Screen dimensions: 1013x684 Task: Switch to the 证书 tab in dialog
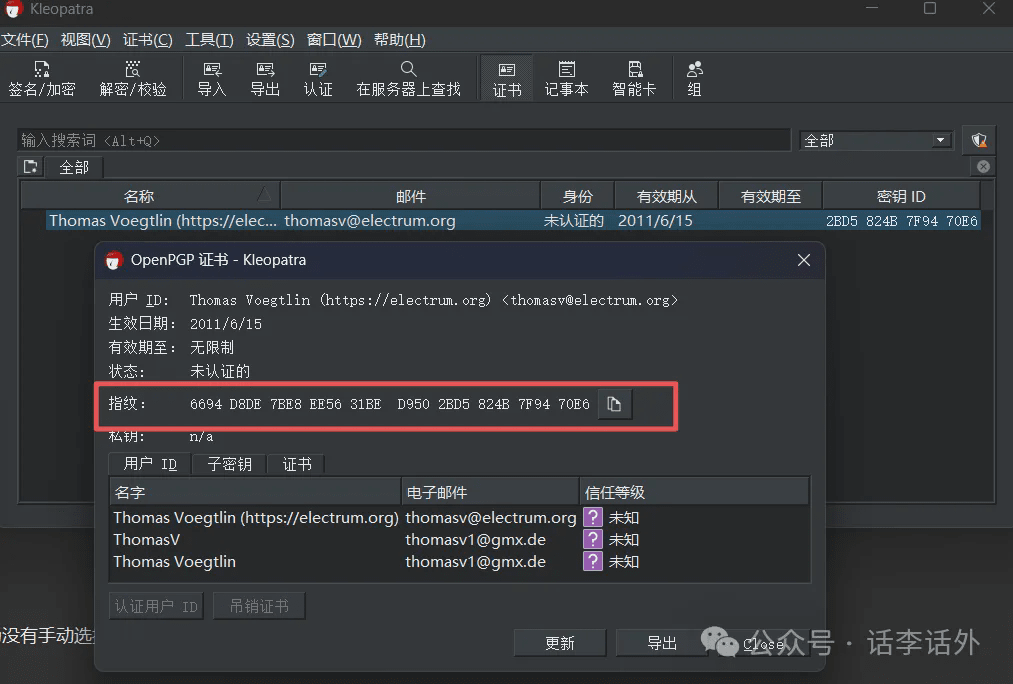pyautogui.click(x=297, y=464)
